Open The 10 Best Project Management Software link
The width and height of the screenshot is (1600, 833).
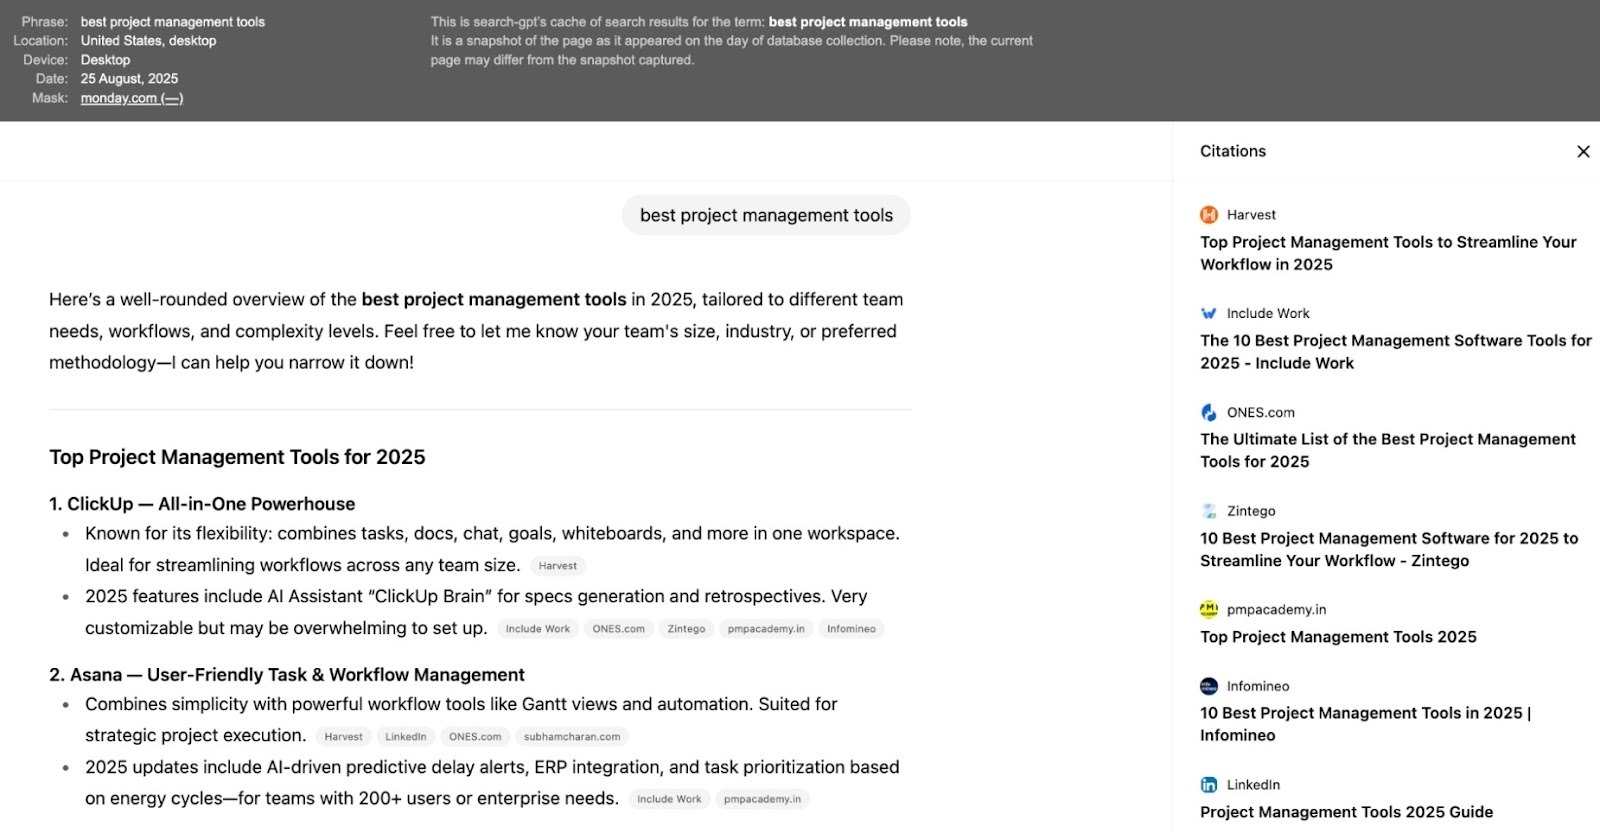point(1395,352)
